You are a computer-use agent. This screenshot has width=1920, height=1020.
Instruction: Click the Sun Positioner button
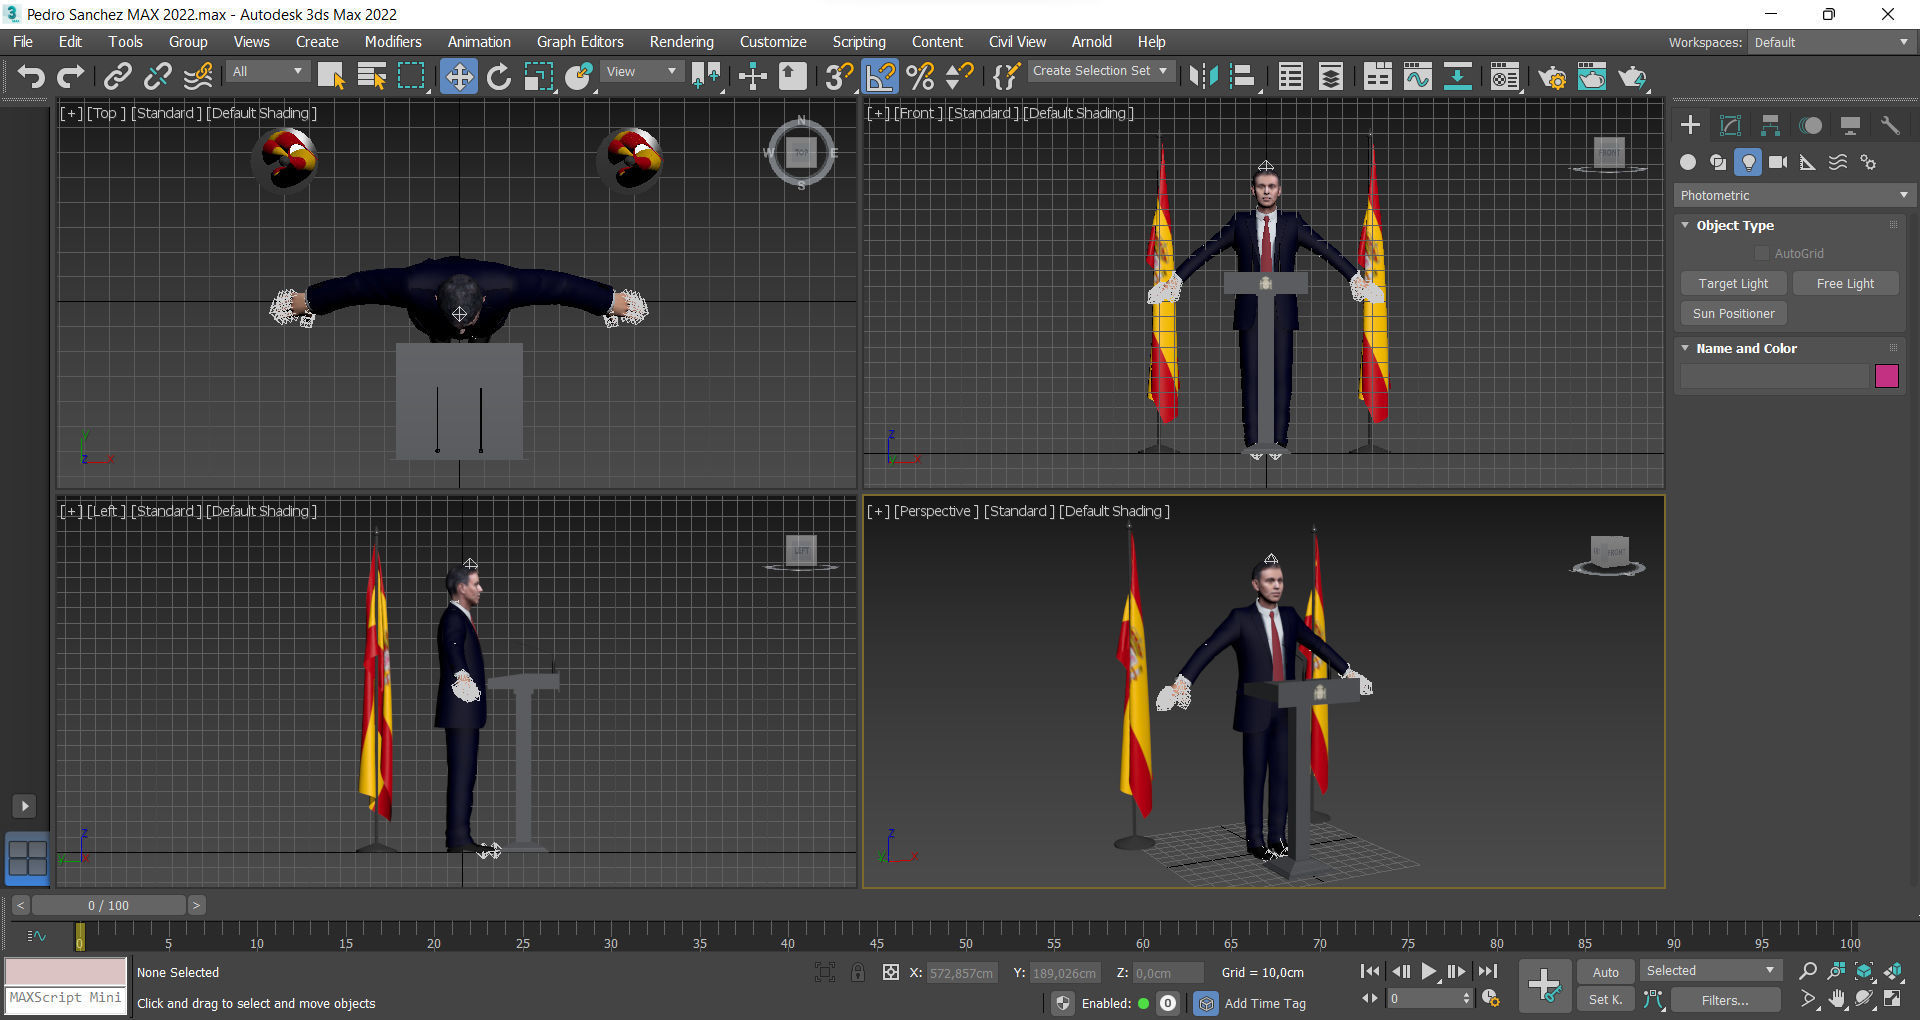[1733, 314]
